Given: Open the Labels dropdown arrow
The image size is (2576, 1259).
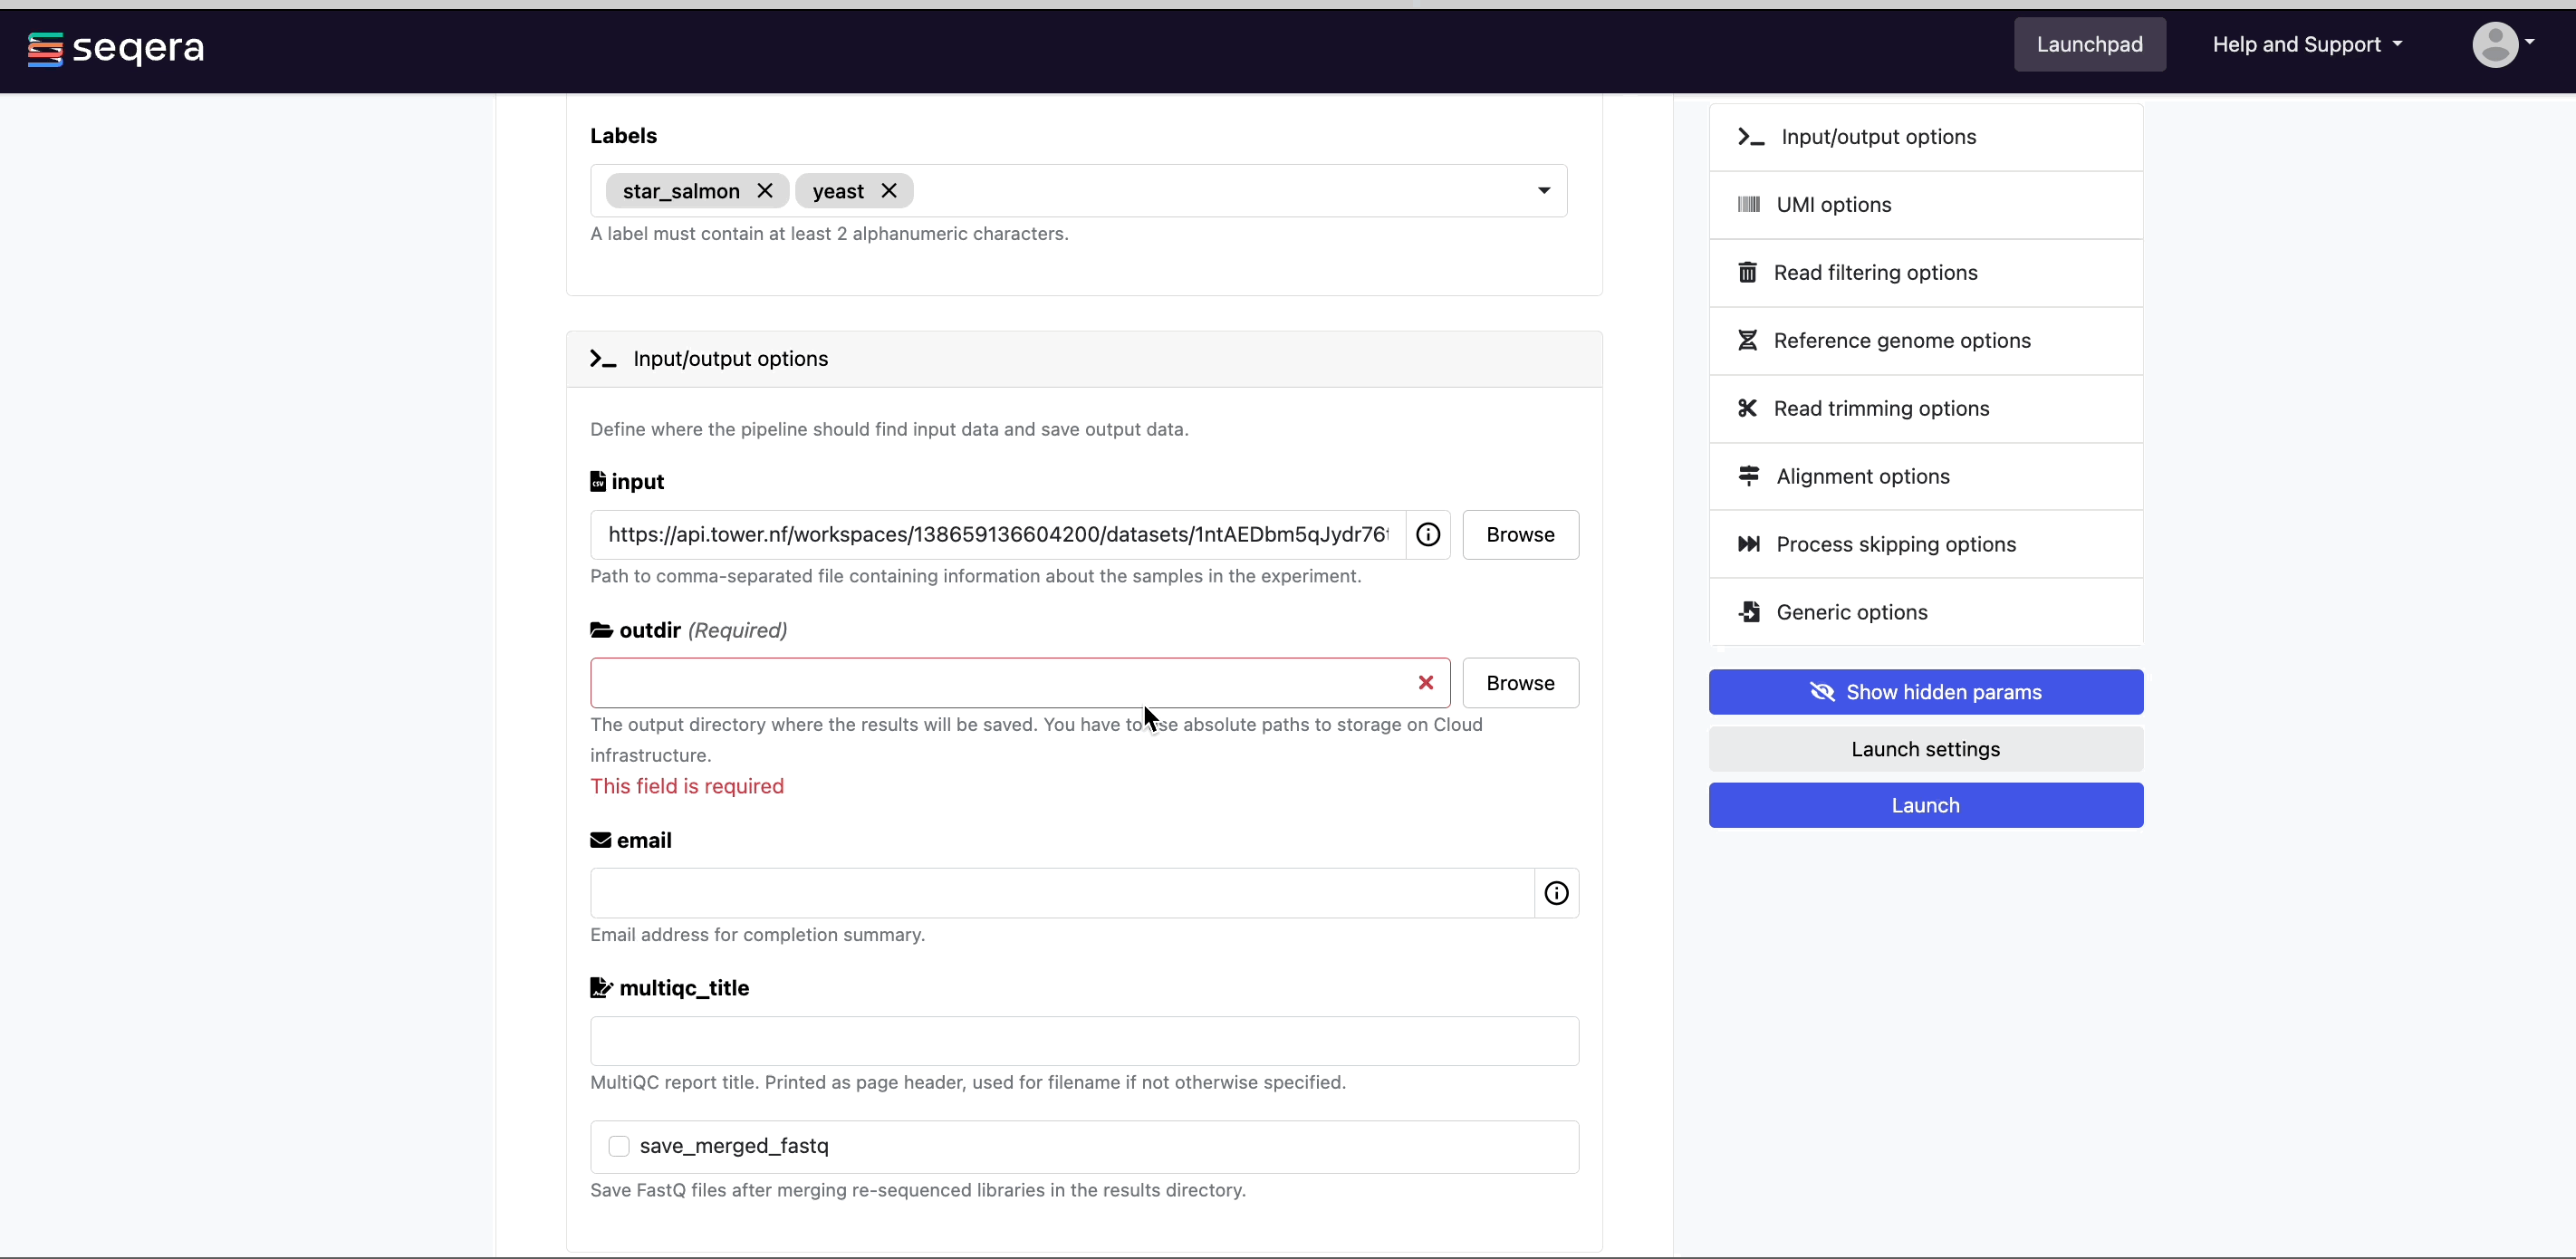Looking at the screenshot, I should click(1544, 191).
